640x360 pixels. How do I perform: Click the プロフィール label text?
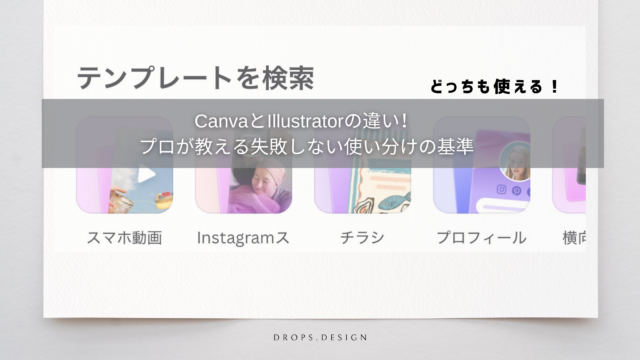coord(482,238)
